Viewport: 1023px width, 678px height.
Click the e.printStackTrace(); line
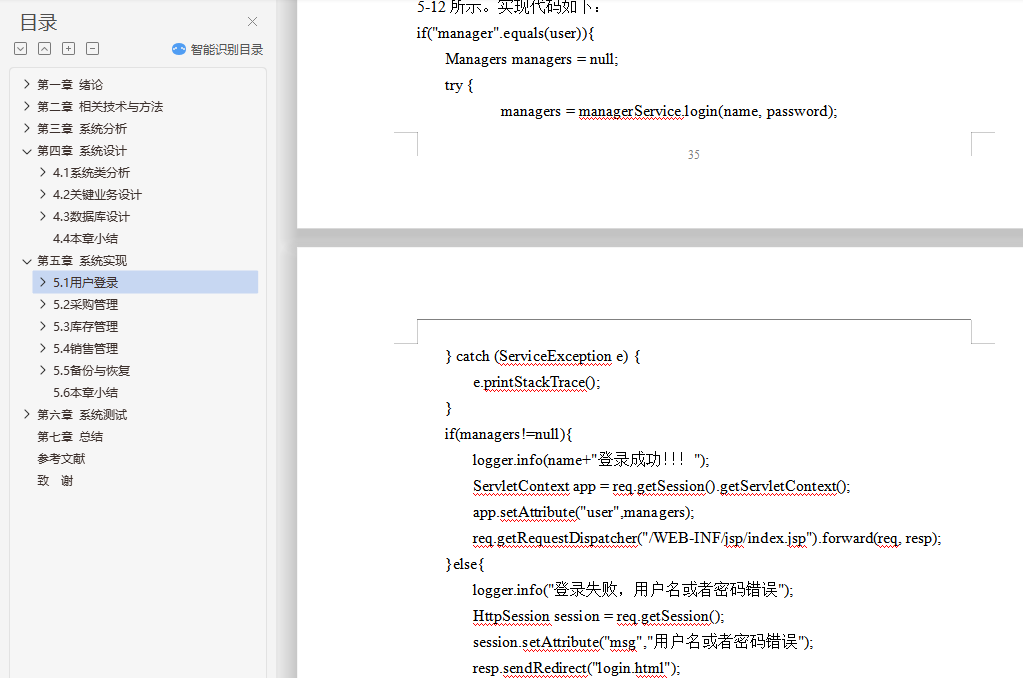[x=536, y=382]
